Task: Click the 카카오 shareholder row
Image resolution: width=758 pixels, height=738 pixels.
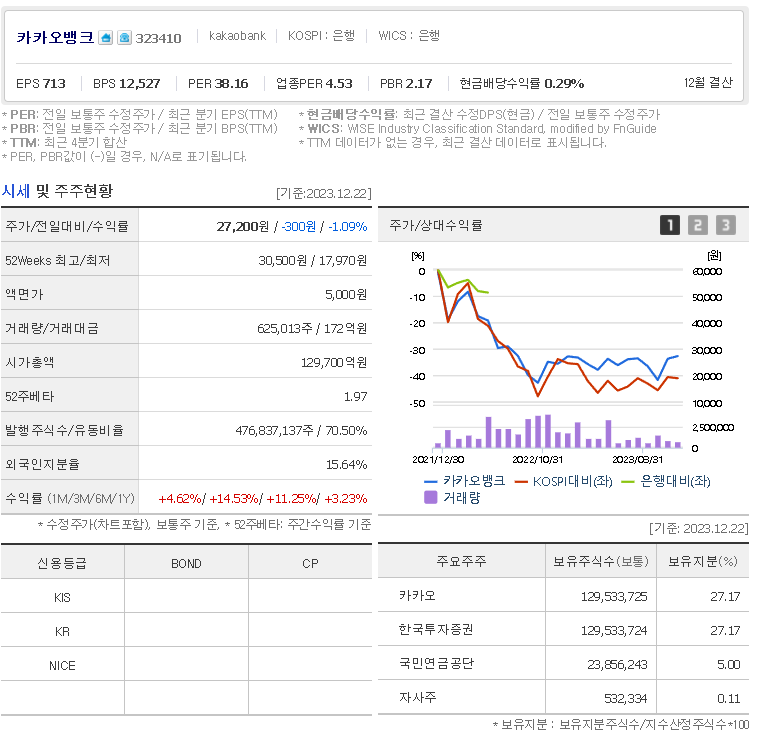Action: pos(563,595)
